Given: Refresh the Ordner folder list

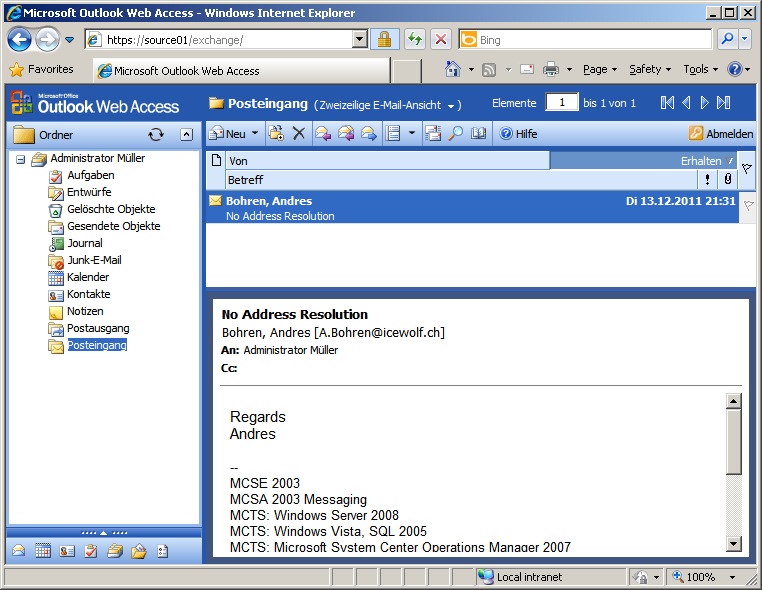Looking at the screenshot, I should [x=156, y=135].
